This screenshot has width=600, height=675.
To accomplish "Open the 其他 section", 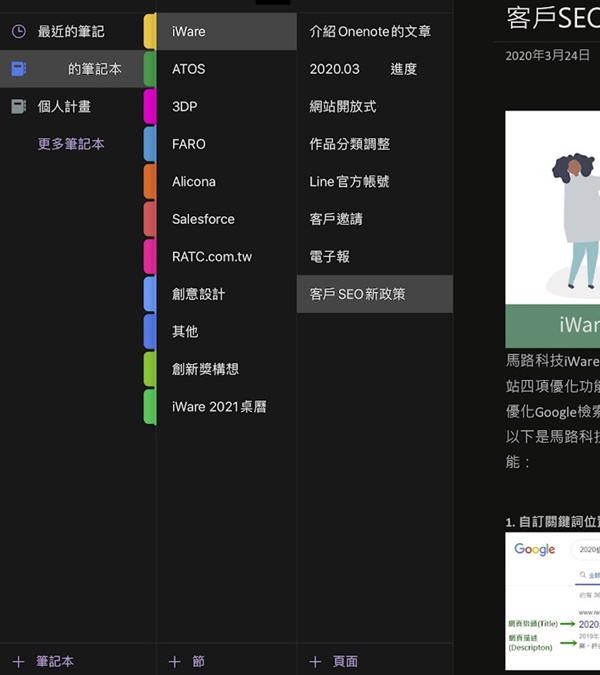I will tap(226, 331).
